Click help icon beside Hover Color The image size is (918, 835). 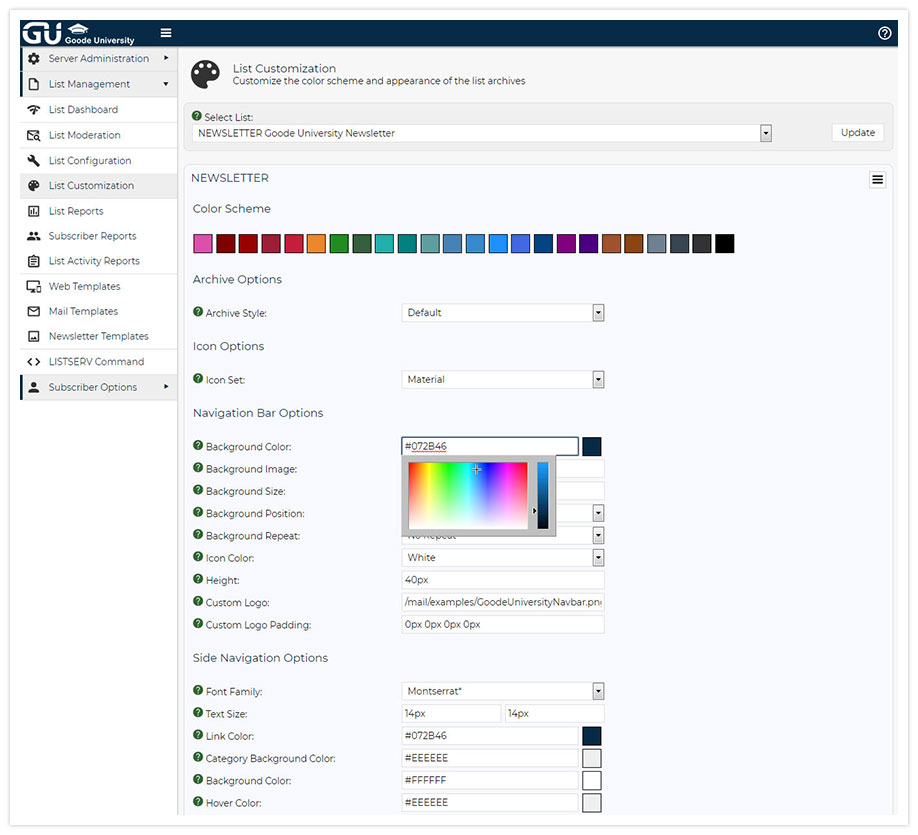pos(198,801)
